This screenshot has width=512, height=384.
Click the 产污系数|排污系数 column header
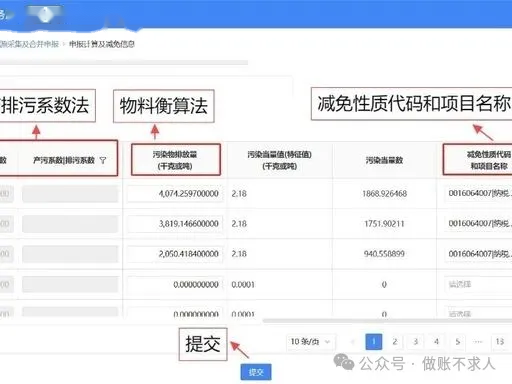(x=64, y=160)
